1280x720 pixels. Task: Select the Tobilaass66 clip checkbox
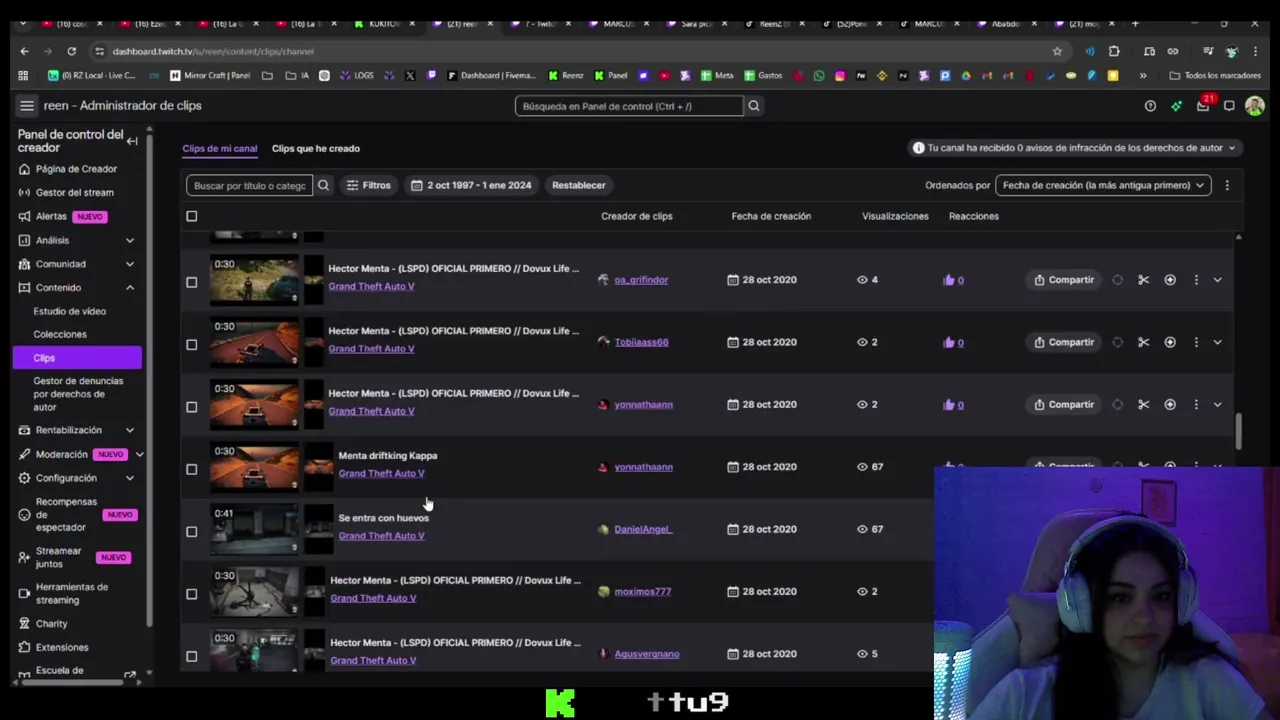192,344
